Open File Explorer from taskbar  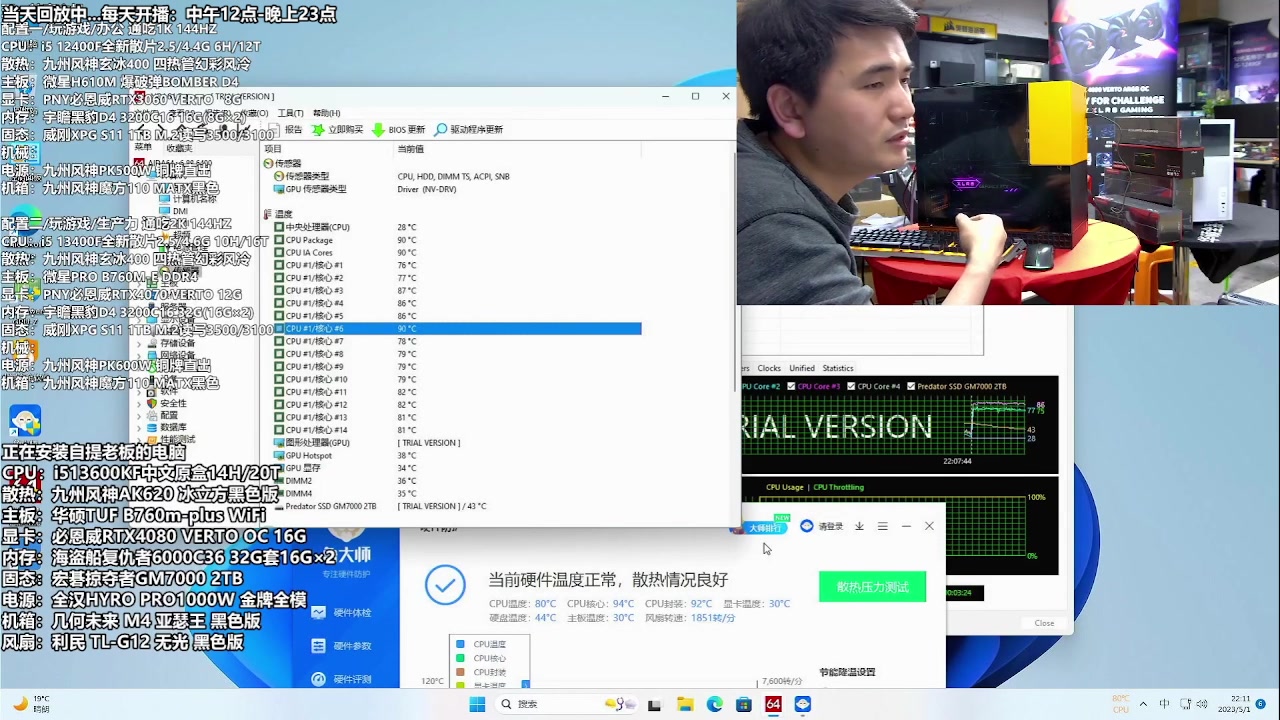(685, 704)
